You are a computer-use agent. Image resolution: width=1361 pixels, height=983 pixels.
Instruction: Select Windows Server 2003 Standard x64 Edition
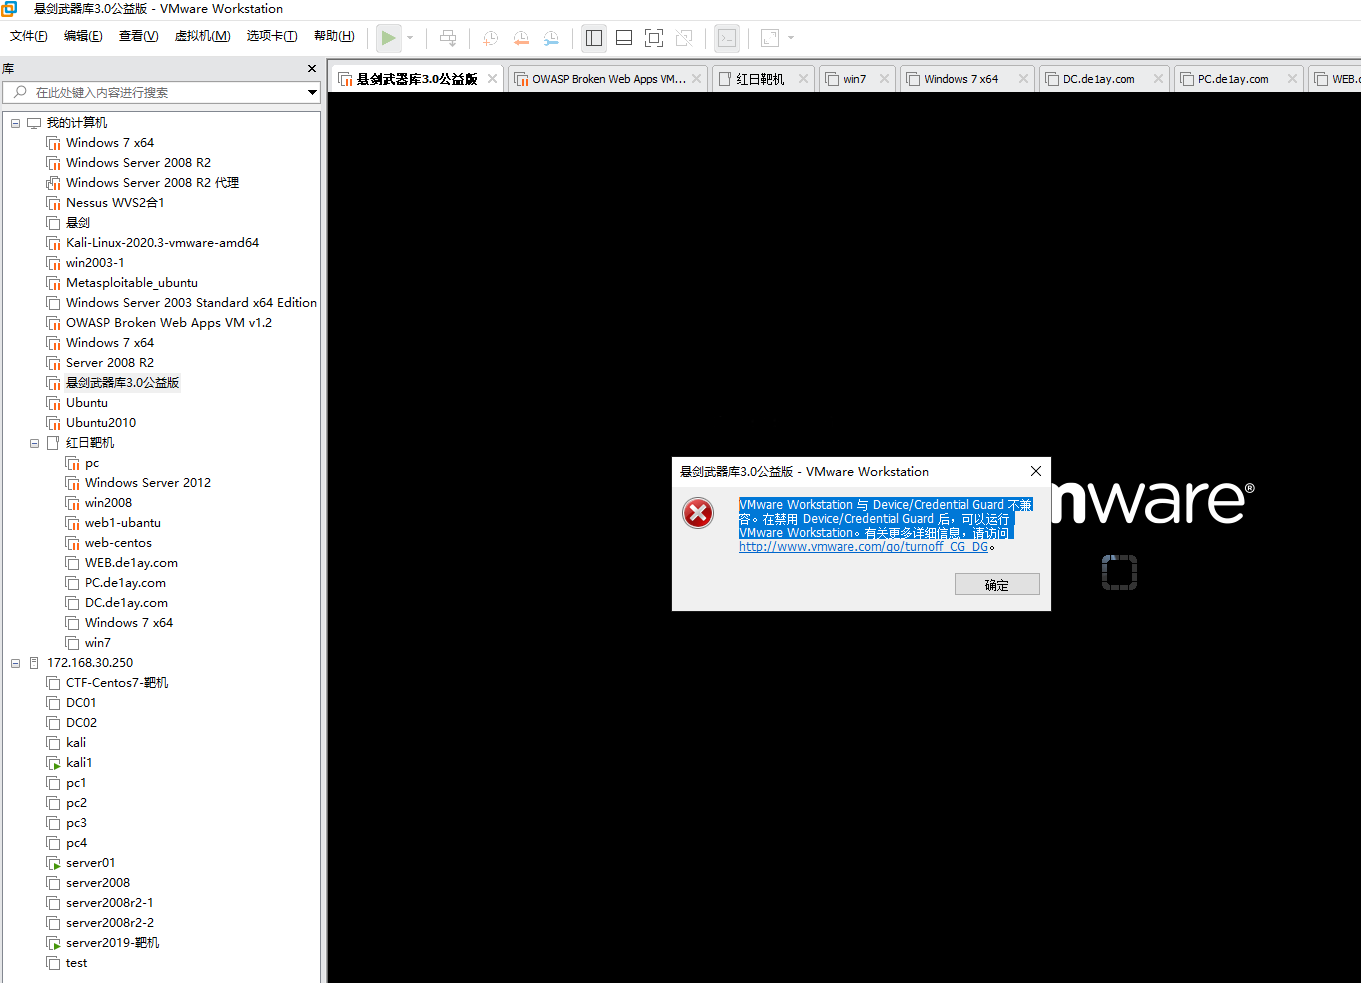[x=191, y=303]
